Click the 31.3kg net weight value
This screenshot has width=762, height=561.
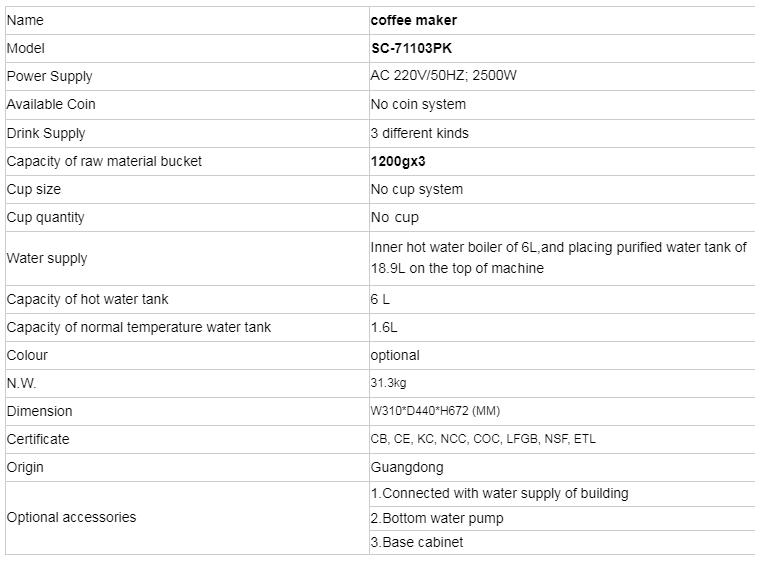pyautogui.click(x=388, y=383)
